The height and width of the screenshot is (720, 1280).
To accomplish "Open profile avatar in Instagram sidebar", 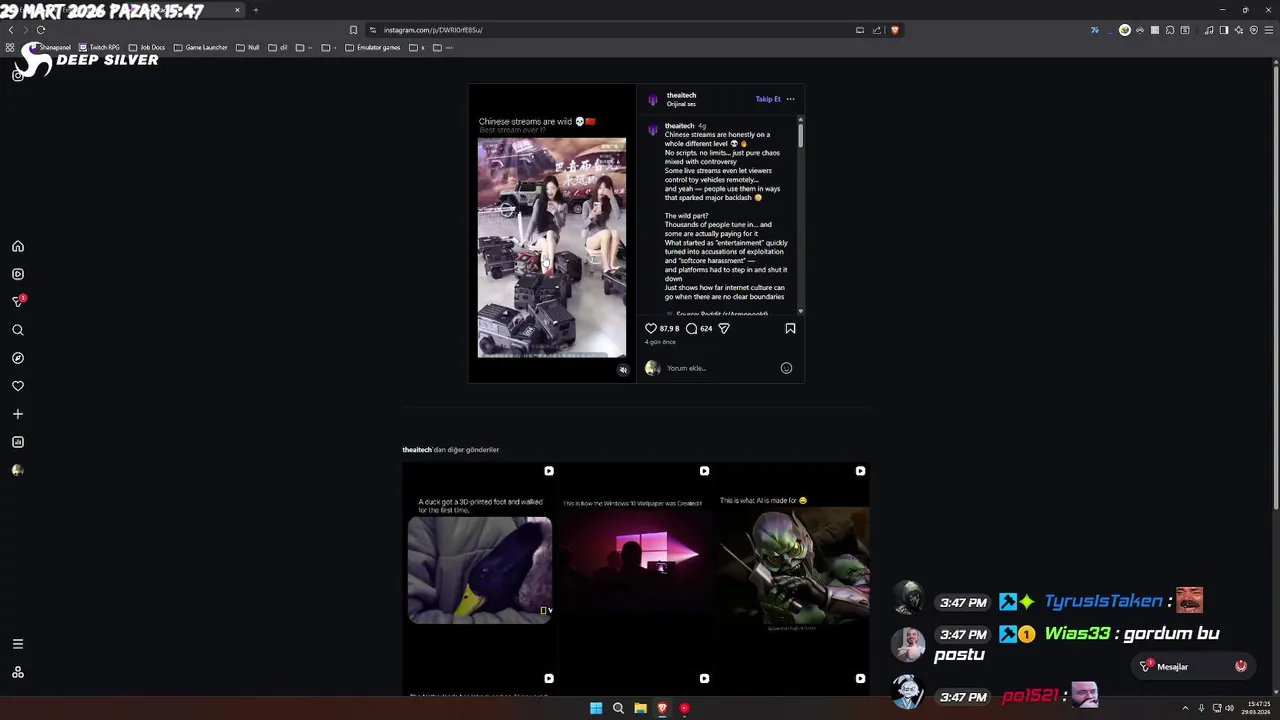I will click(17, 470).
